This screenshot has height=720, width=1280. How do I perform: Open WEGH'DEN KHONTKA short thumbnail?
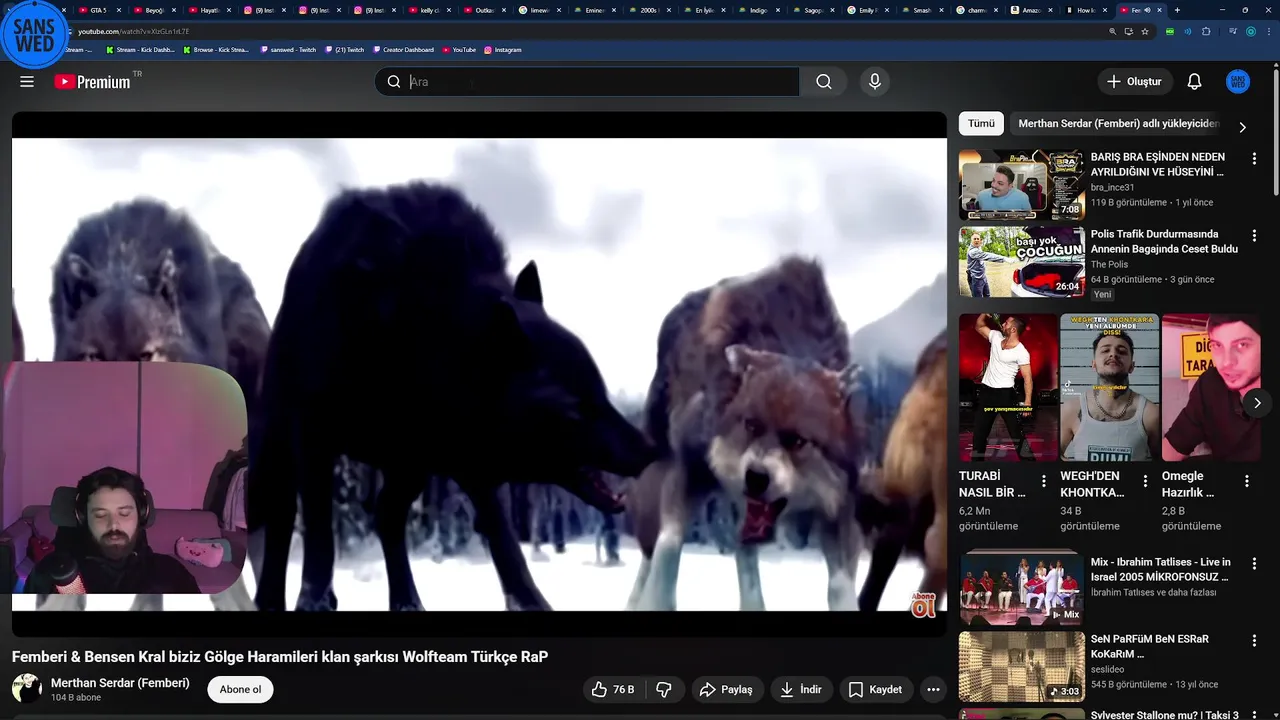(x=1110, y=387)
